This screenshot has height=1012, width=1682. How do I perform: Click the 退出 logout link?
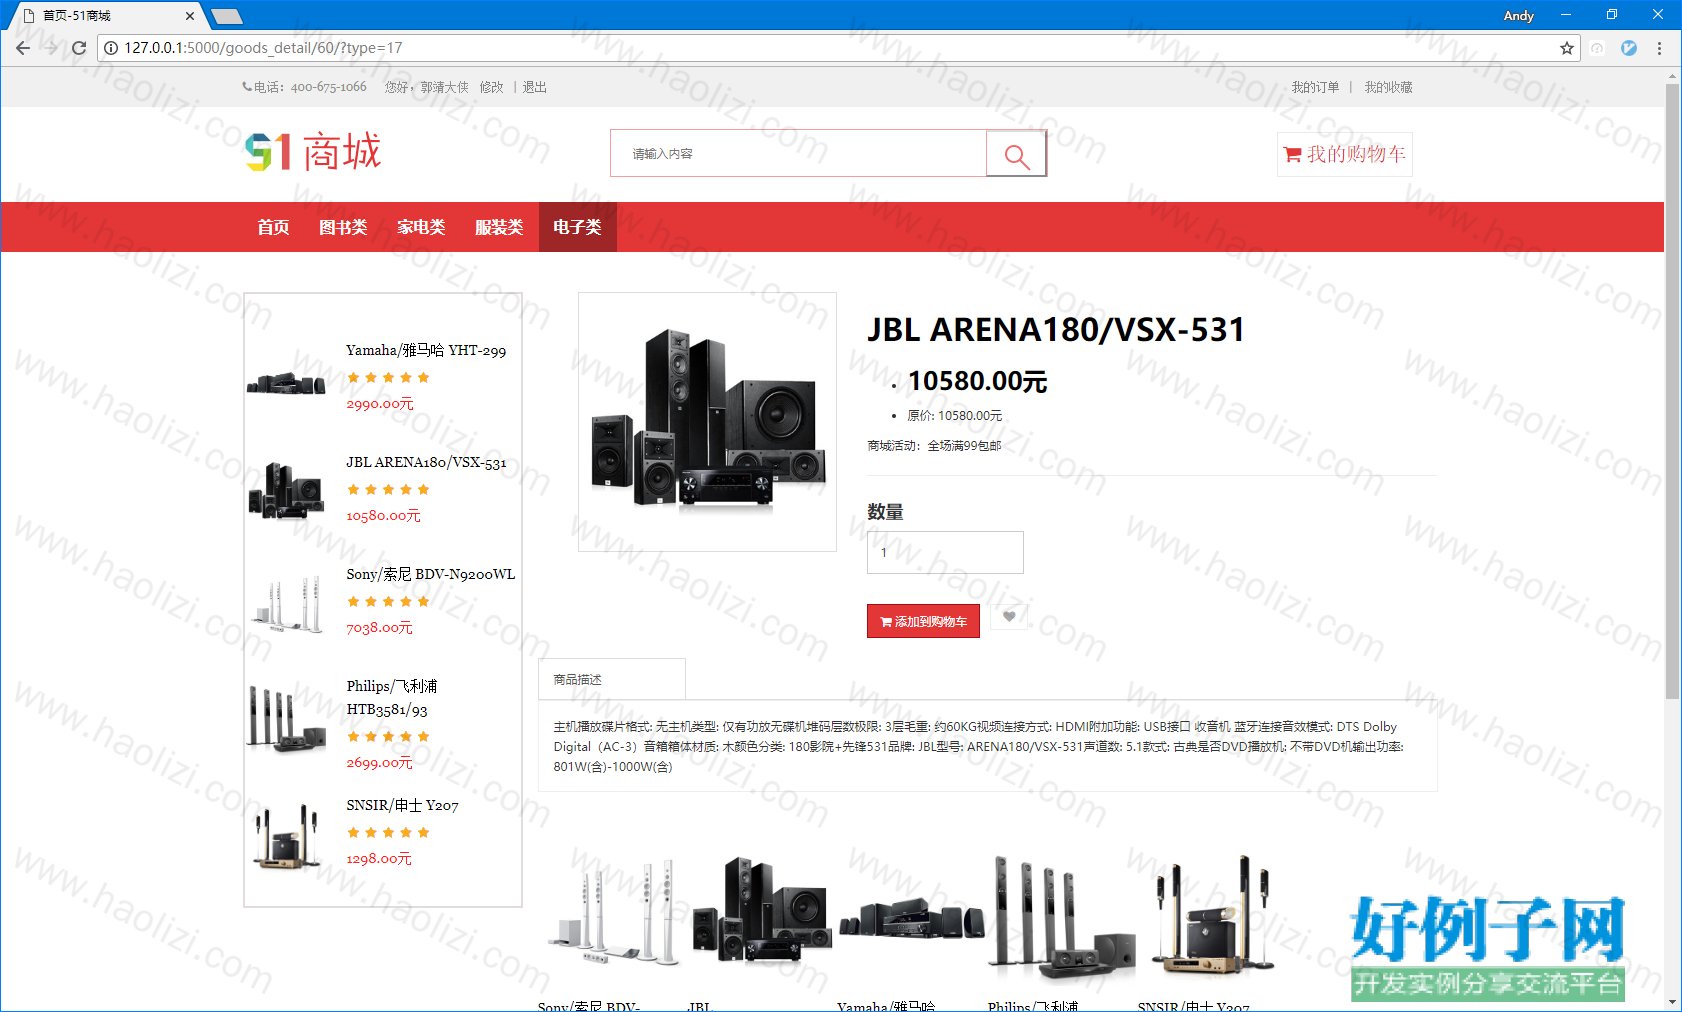pos(534,87)
